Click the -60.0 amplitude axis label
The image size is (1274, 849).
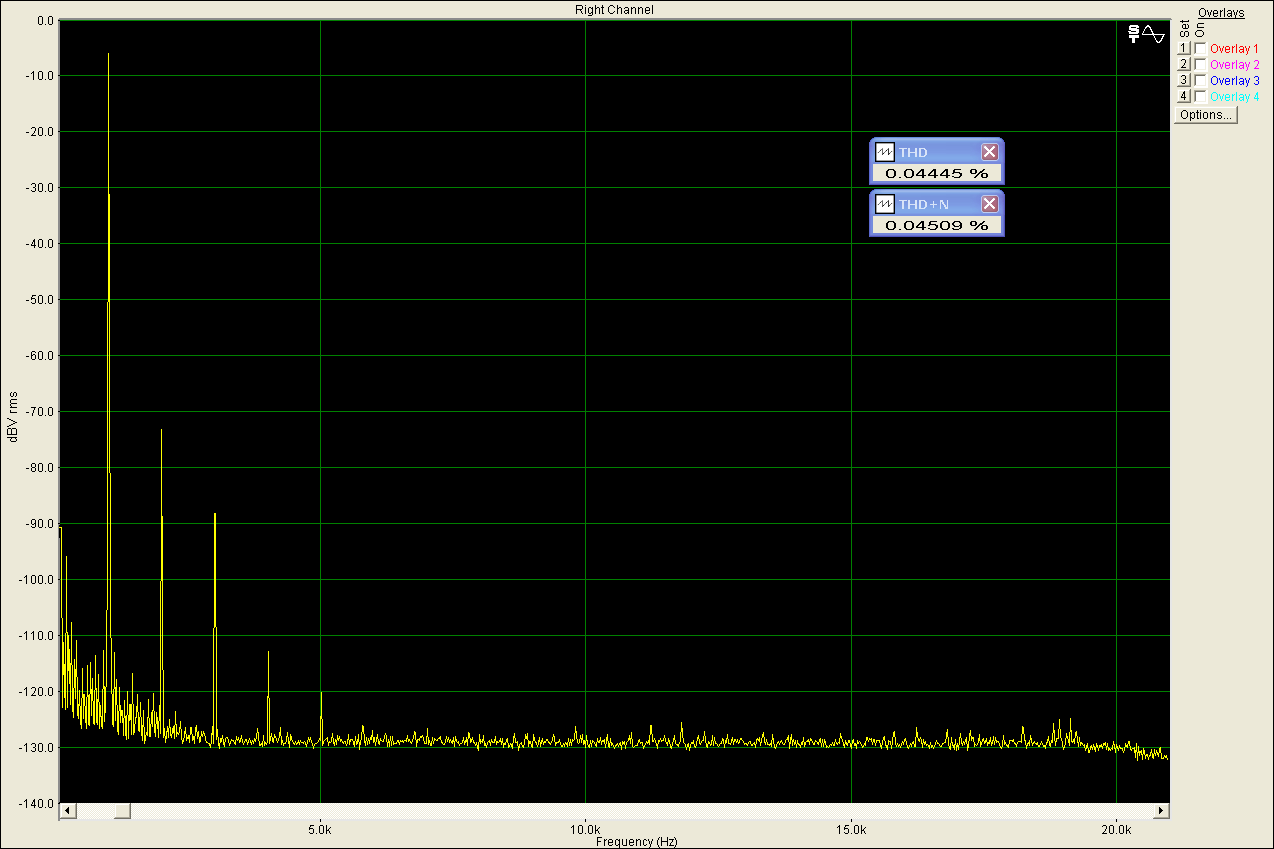(41, 355)
